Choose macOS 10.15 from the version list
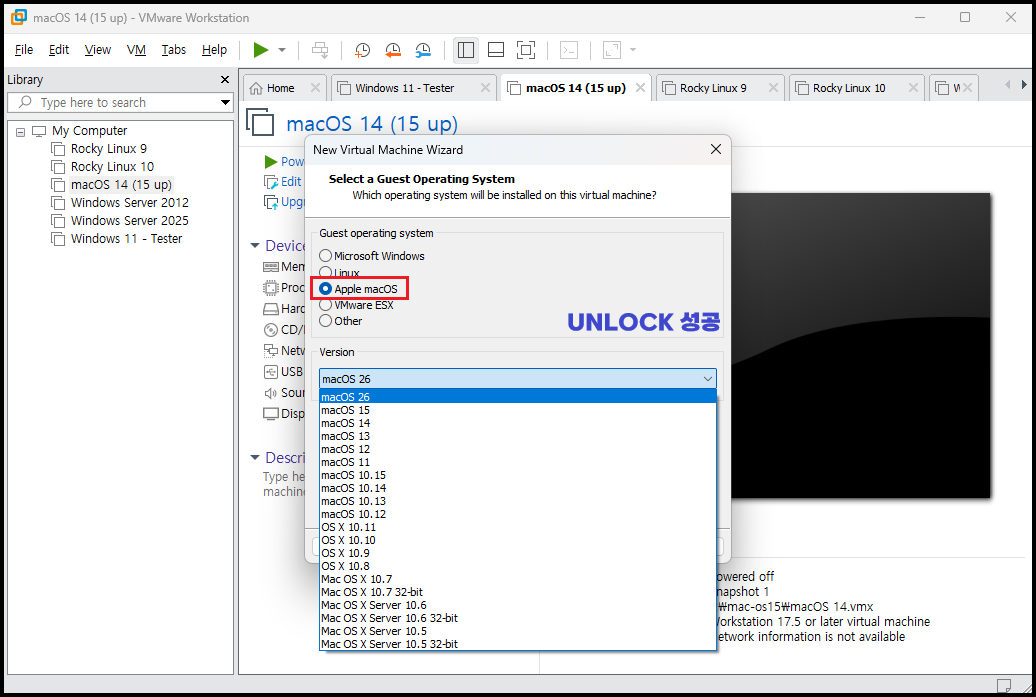The image size is (1036, 697). pos(517,475)
